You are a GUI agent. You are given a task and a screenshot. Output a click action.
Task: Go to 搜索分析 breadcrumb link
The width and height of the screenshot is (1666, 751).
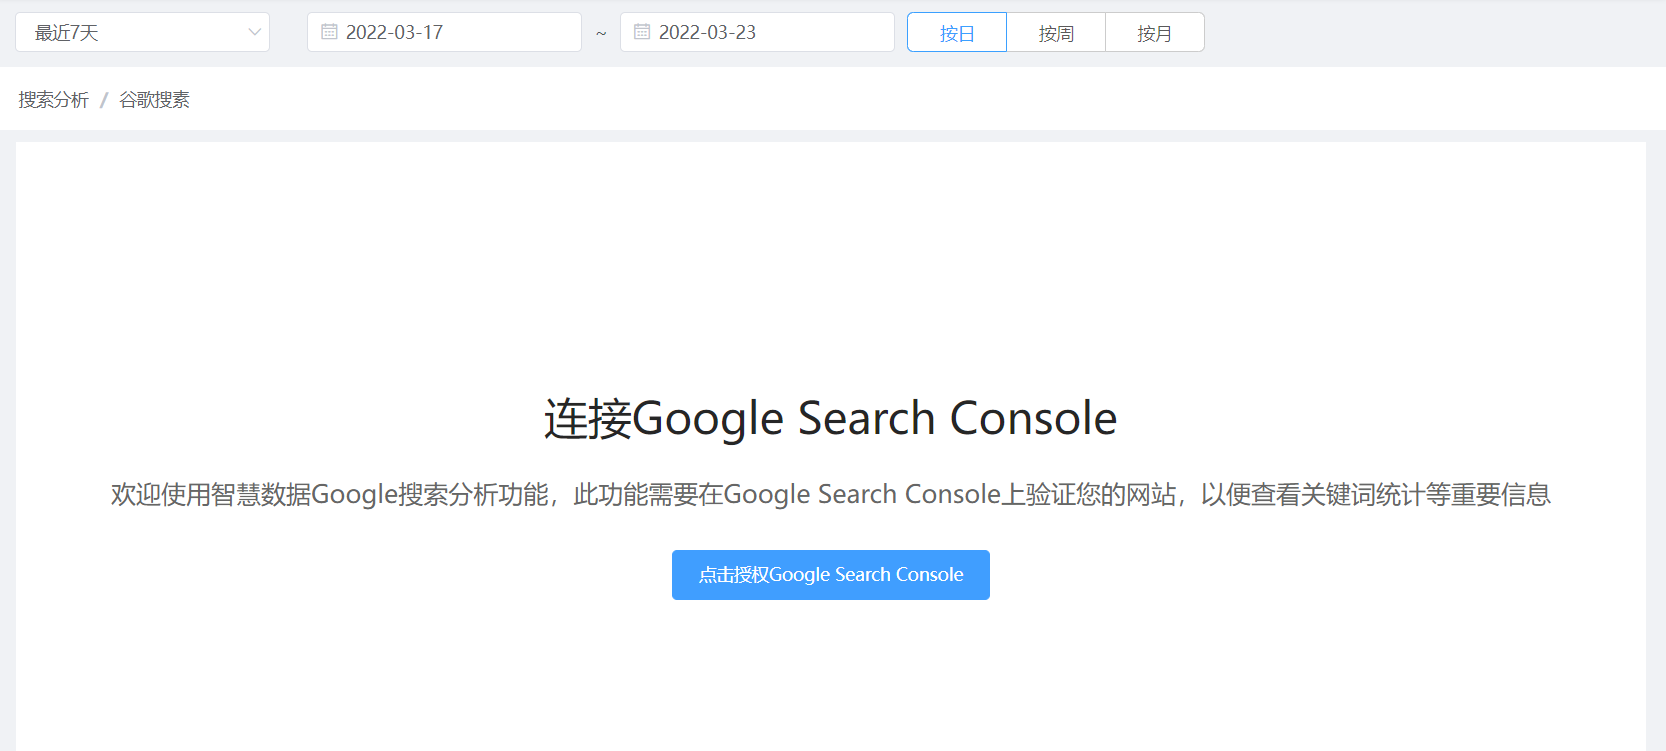click(x=54, y=100)
